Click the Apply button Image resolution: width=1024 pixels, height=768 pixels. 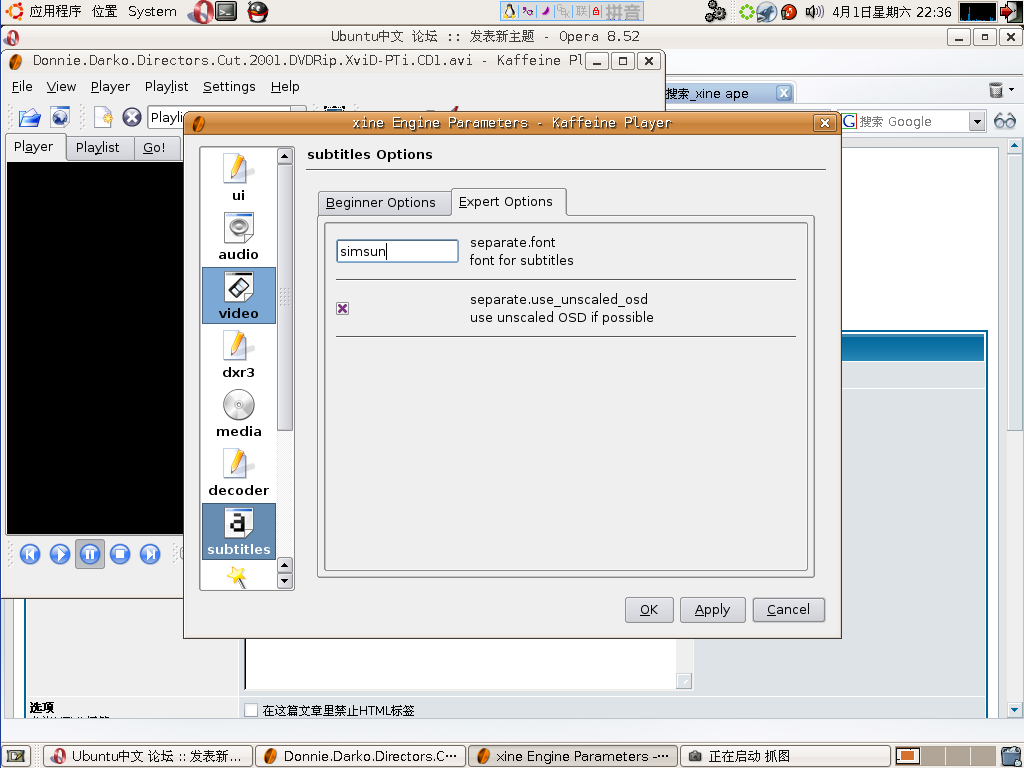click(712, 610)
